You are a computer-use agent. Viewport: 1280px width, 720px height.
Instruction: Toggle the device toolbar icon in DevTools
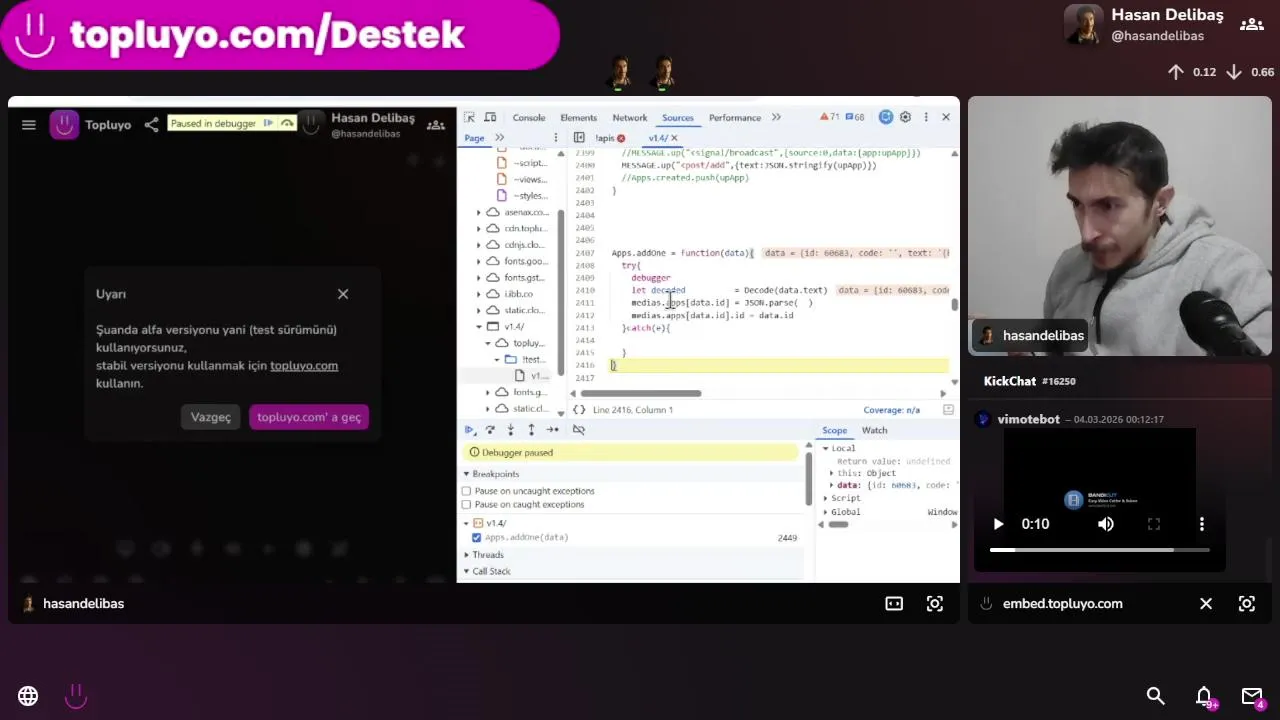[489, 117]
